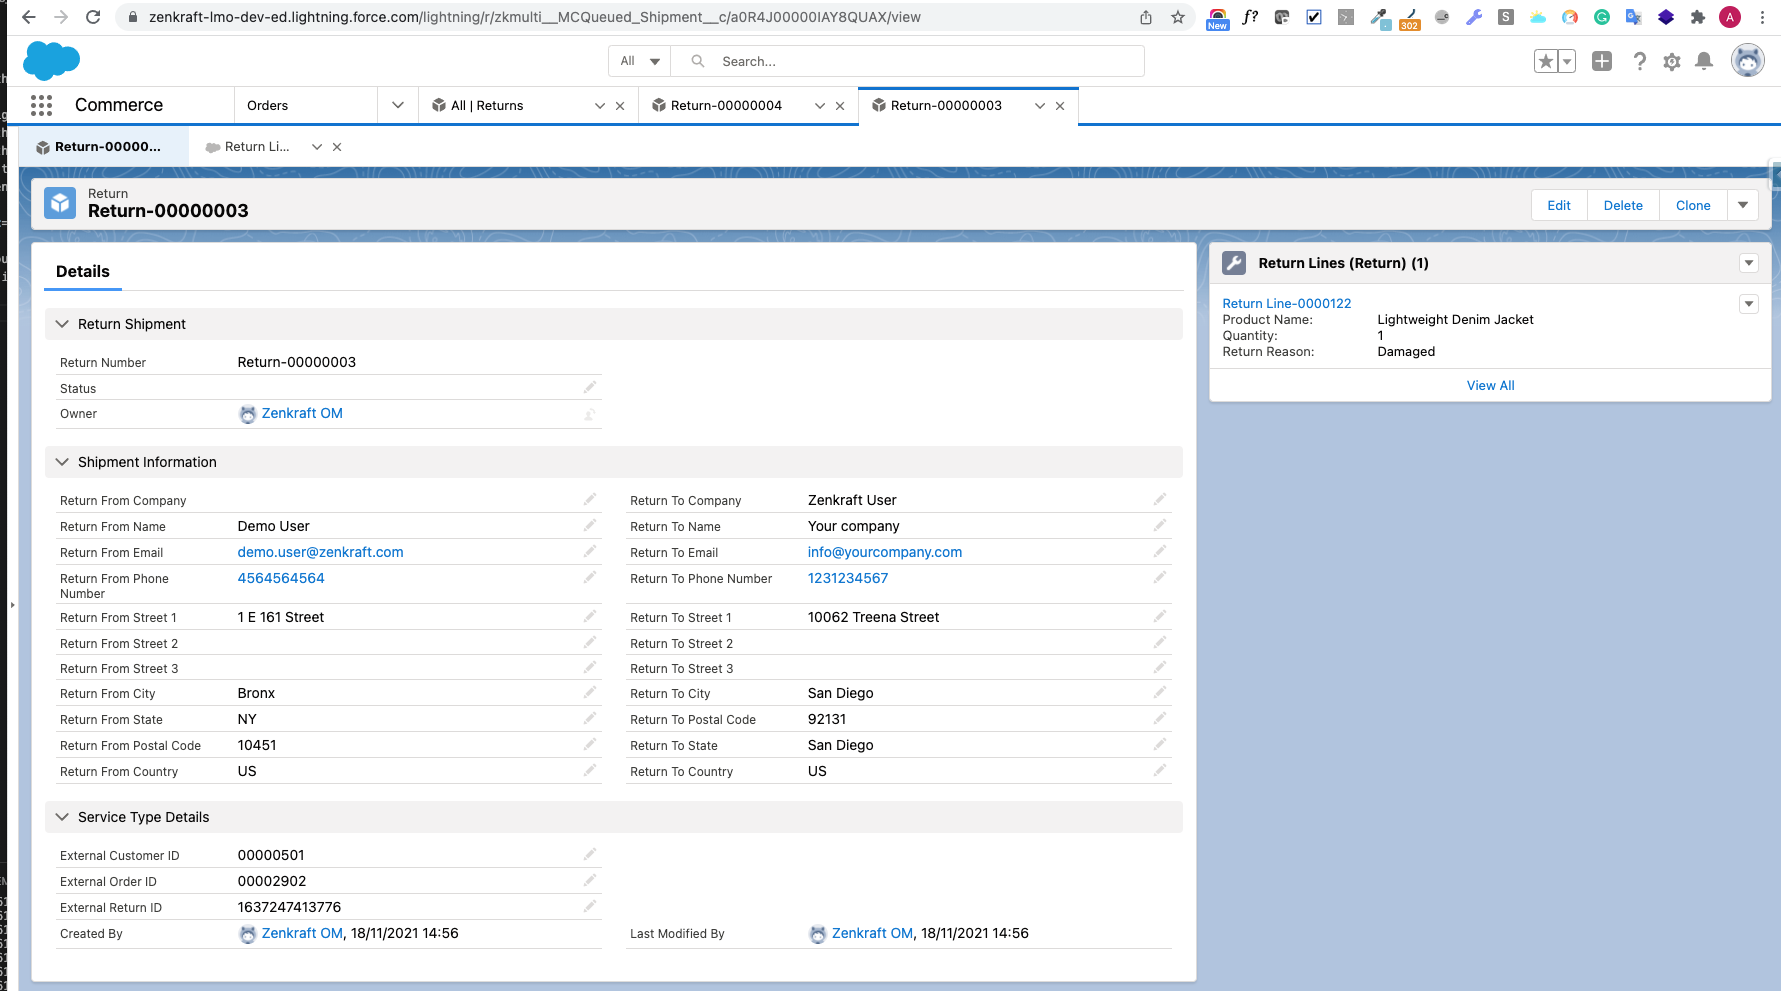Open the Return Line-0000122 link

(x=1286, y=303)
